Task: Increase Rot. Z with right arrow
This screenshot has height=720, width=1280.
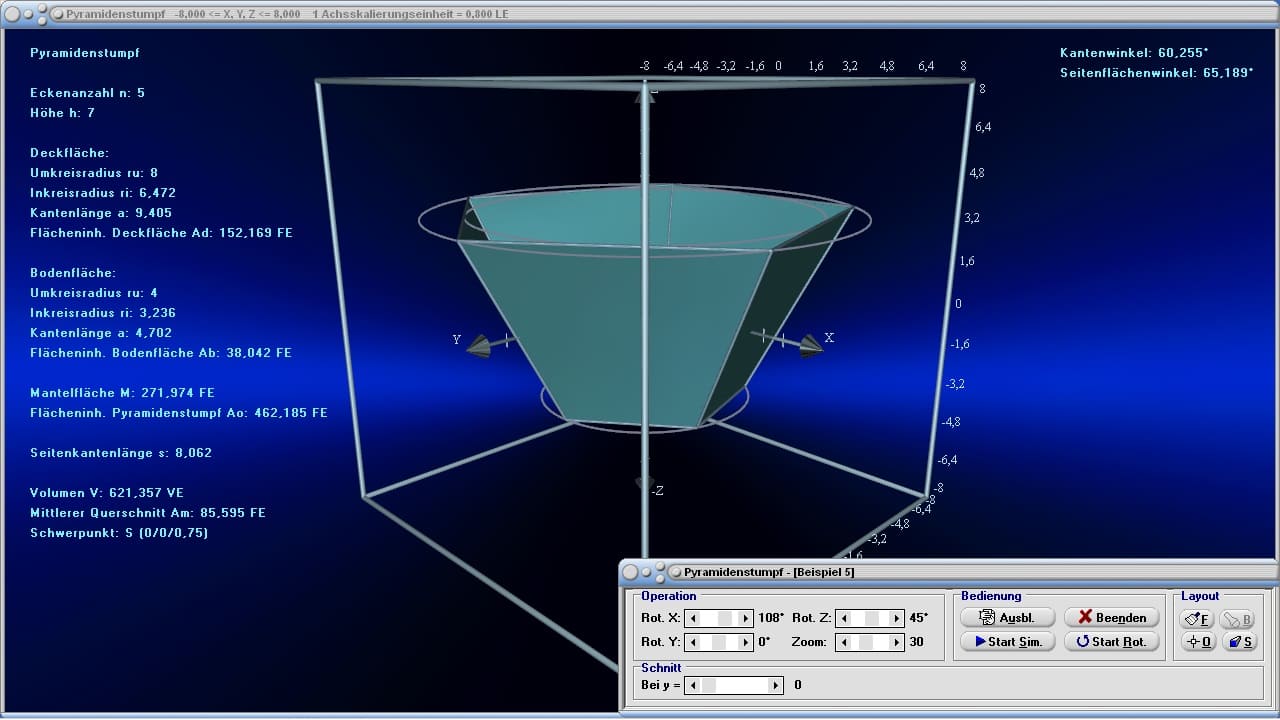Action: click(x=896, y=618)
